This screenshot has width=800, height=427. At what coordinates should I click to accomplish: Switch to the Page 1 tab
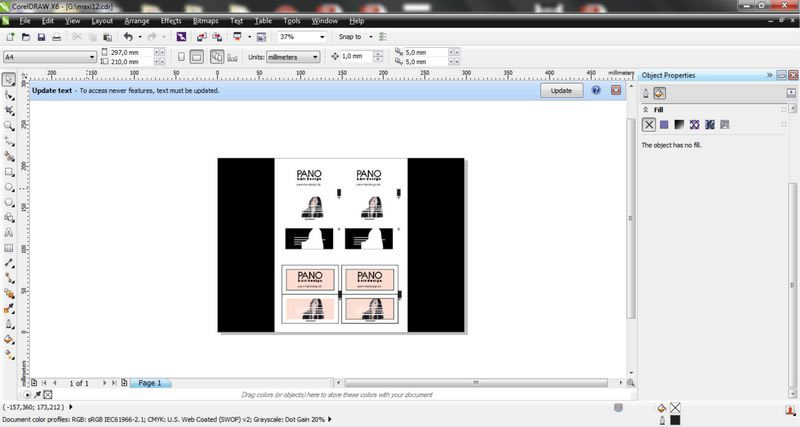coord(150,383)
